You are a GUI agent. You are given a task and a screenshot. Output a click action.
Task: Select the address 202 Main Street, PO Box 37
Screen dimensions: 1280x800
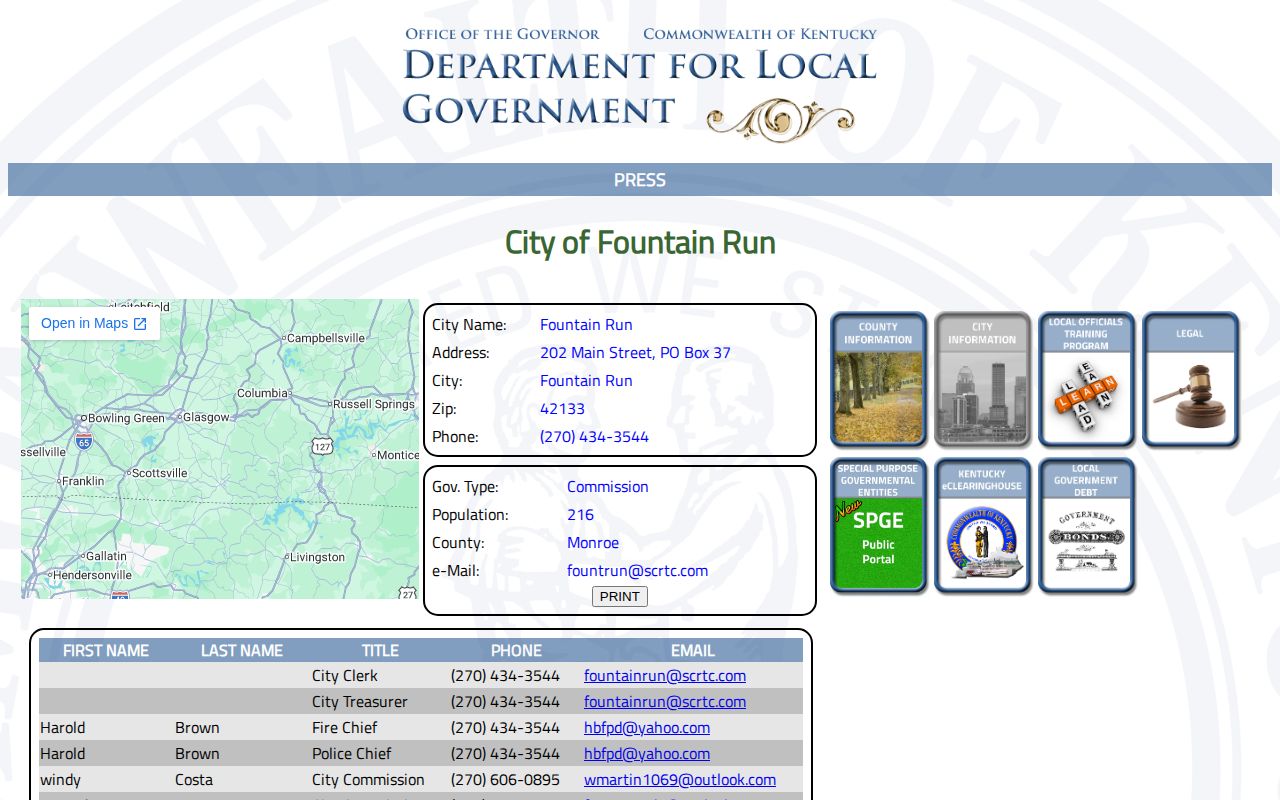(x=635, y=353)
